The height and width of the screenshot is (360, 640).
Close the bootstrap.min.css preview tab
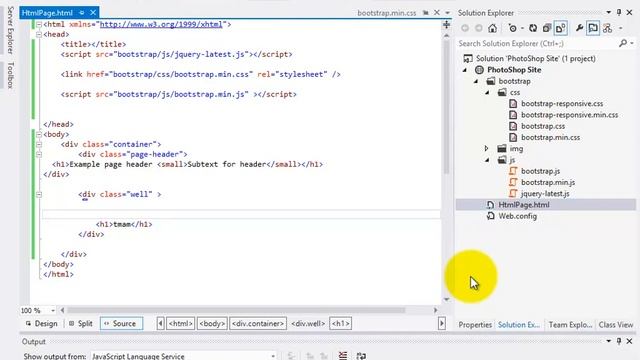(x=437, y=13)
